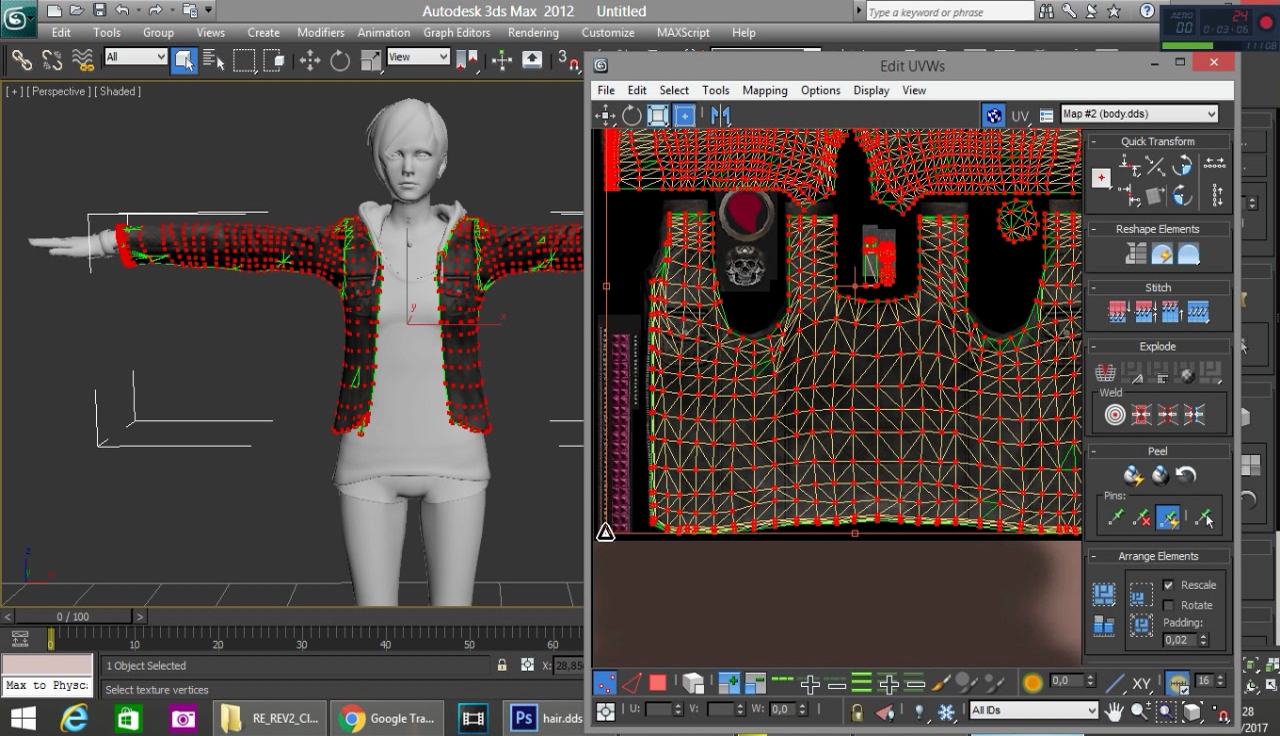Screen dimensions: 1280x736
Task: Open the Mapping menu in Edit UVWs
Action: pyautogui.click(x=765, y=90)
